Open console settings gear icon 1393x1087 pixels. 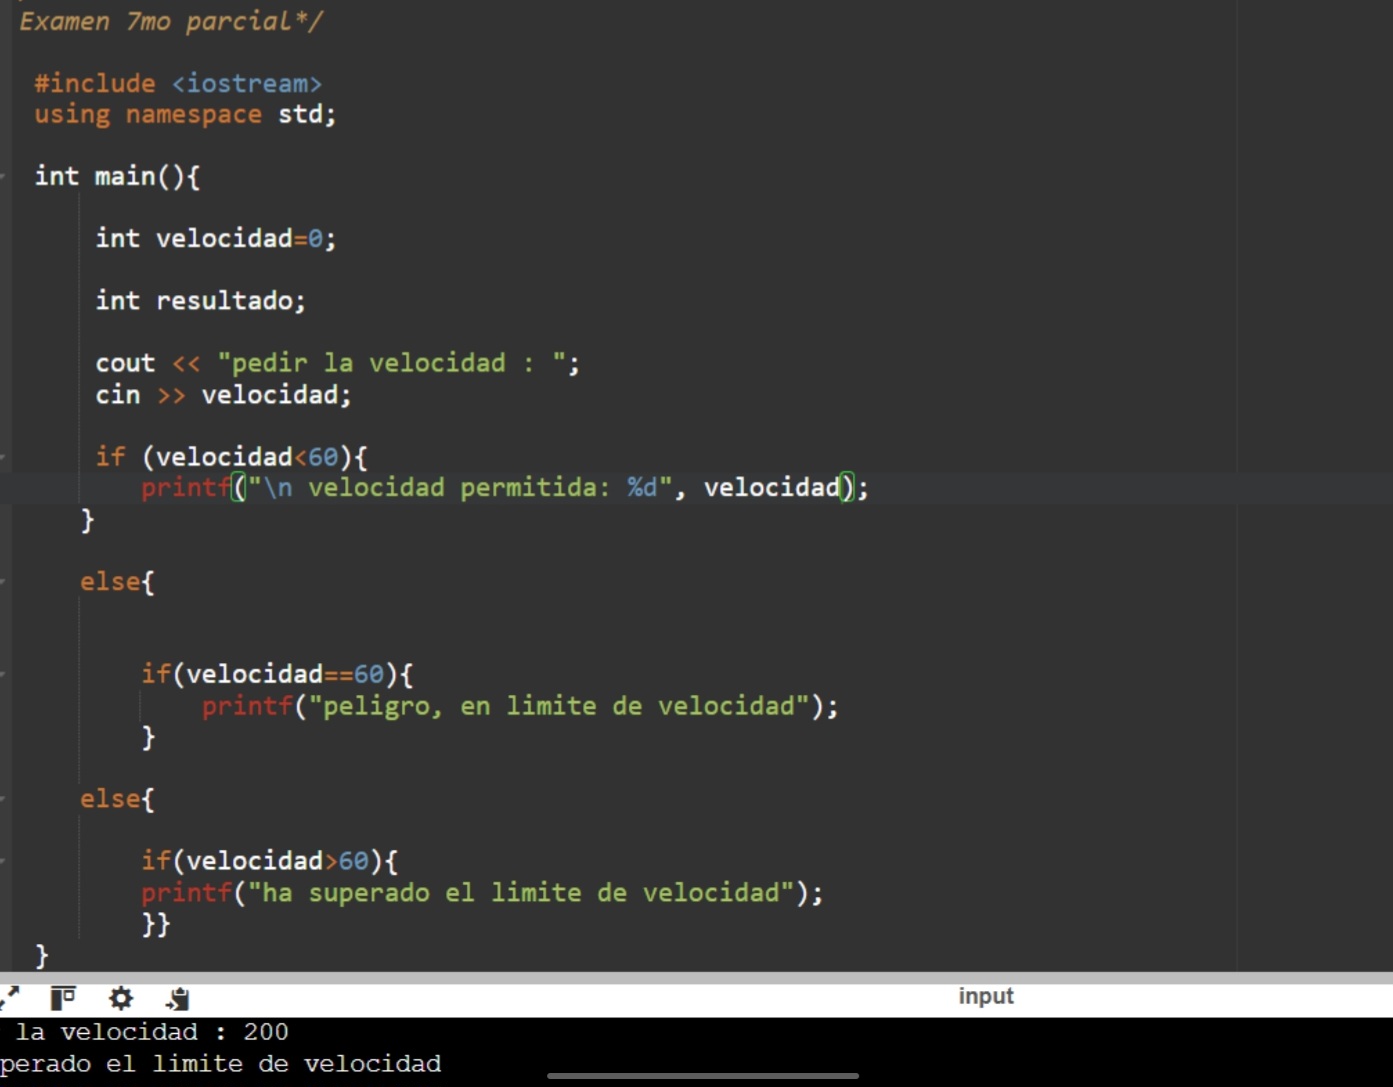pyautogui.click(x=121, y=997)
